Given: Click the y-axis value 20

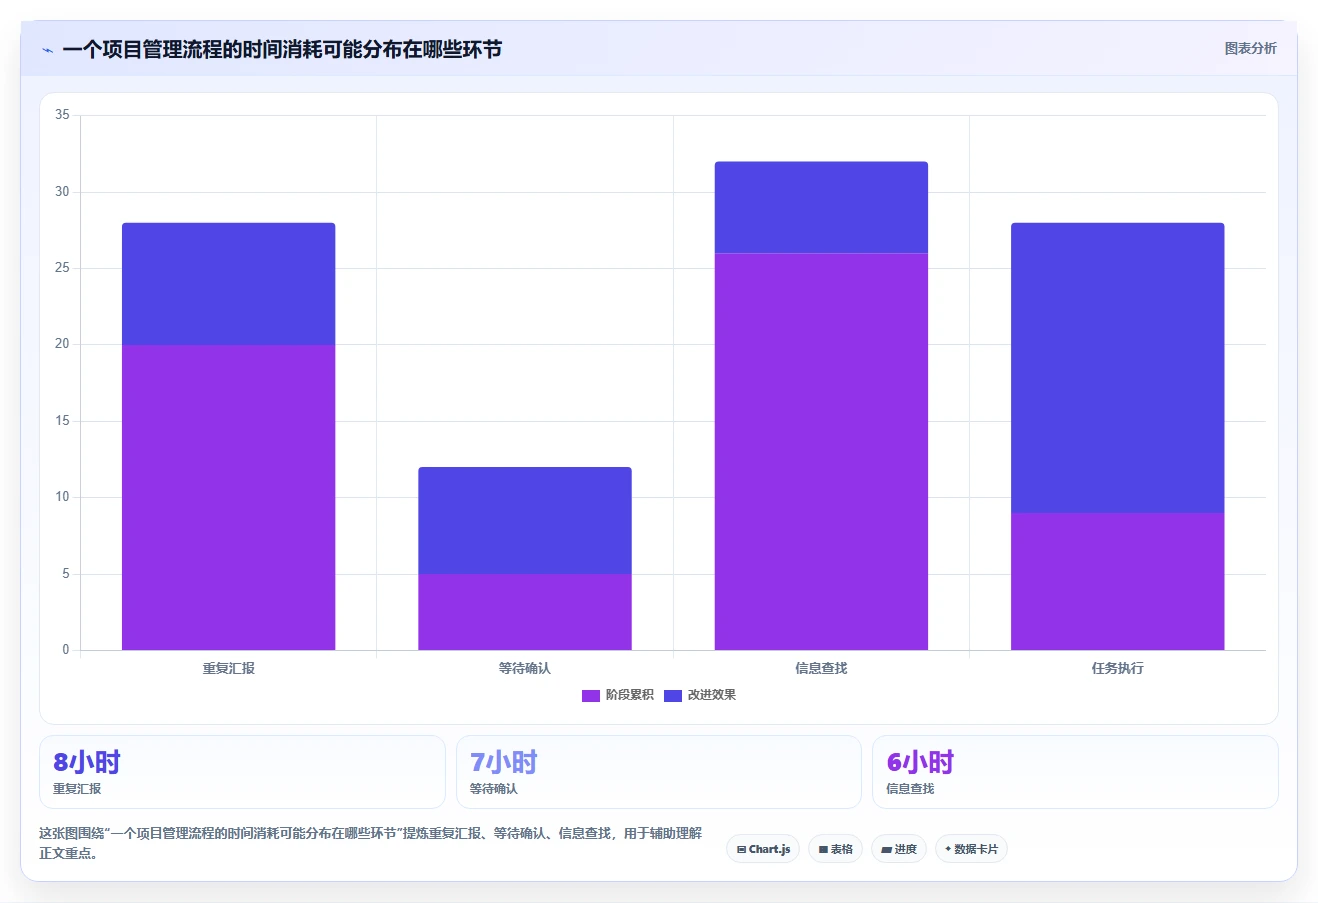Looking at the screenshot, I should 62,344.
